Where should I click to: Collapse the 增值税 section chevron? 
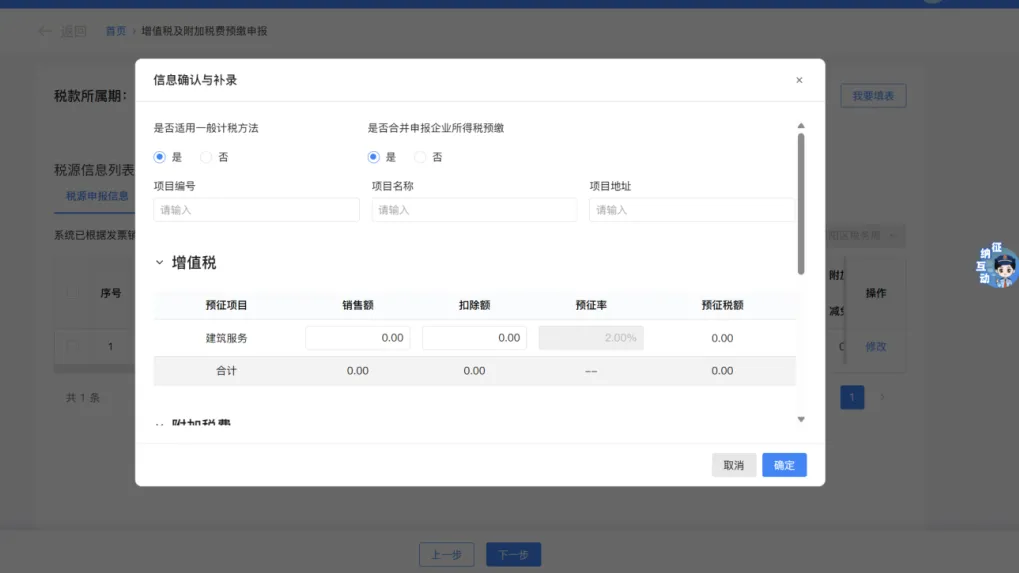tap(159, 262)
